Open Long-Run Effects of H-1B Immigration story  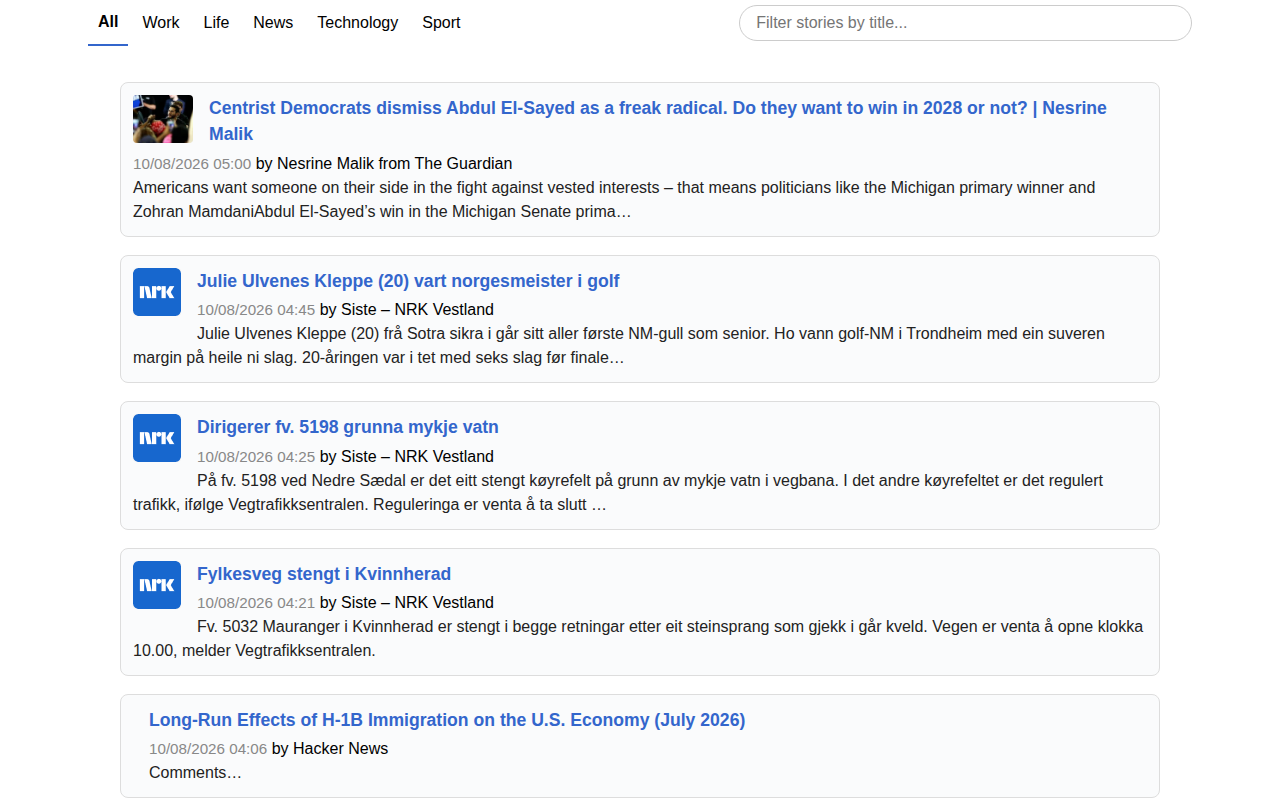click(x=447, y=720)
